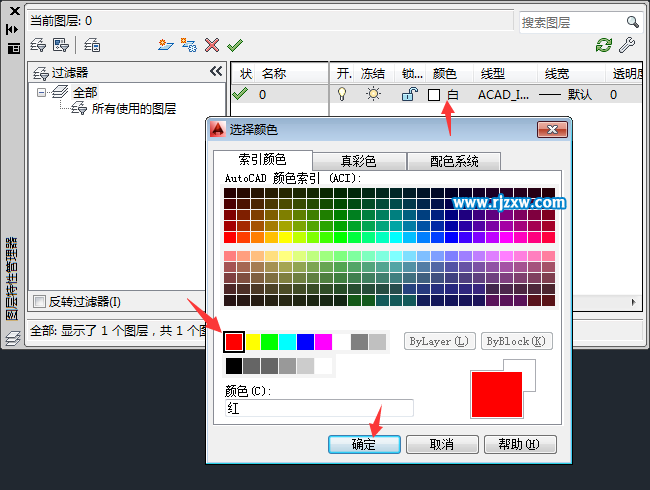650x490 pixels.
Task: Click the layers stack icon at sidebar bottom
Action: [13, 339]
